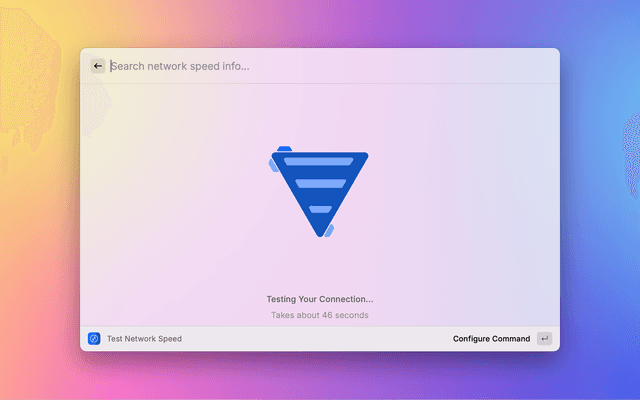Screen dimensions: 640x400
Task: Click the desktop wallpaper left of the window
Action: (x=40, y=200)
